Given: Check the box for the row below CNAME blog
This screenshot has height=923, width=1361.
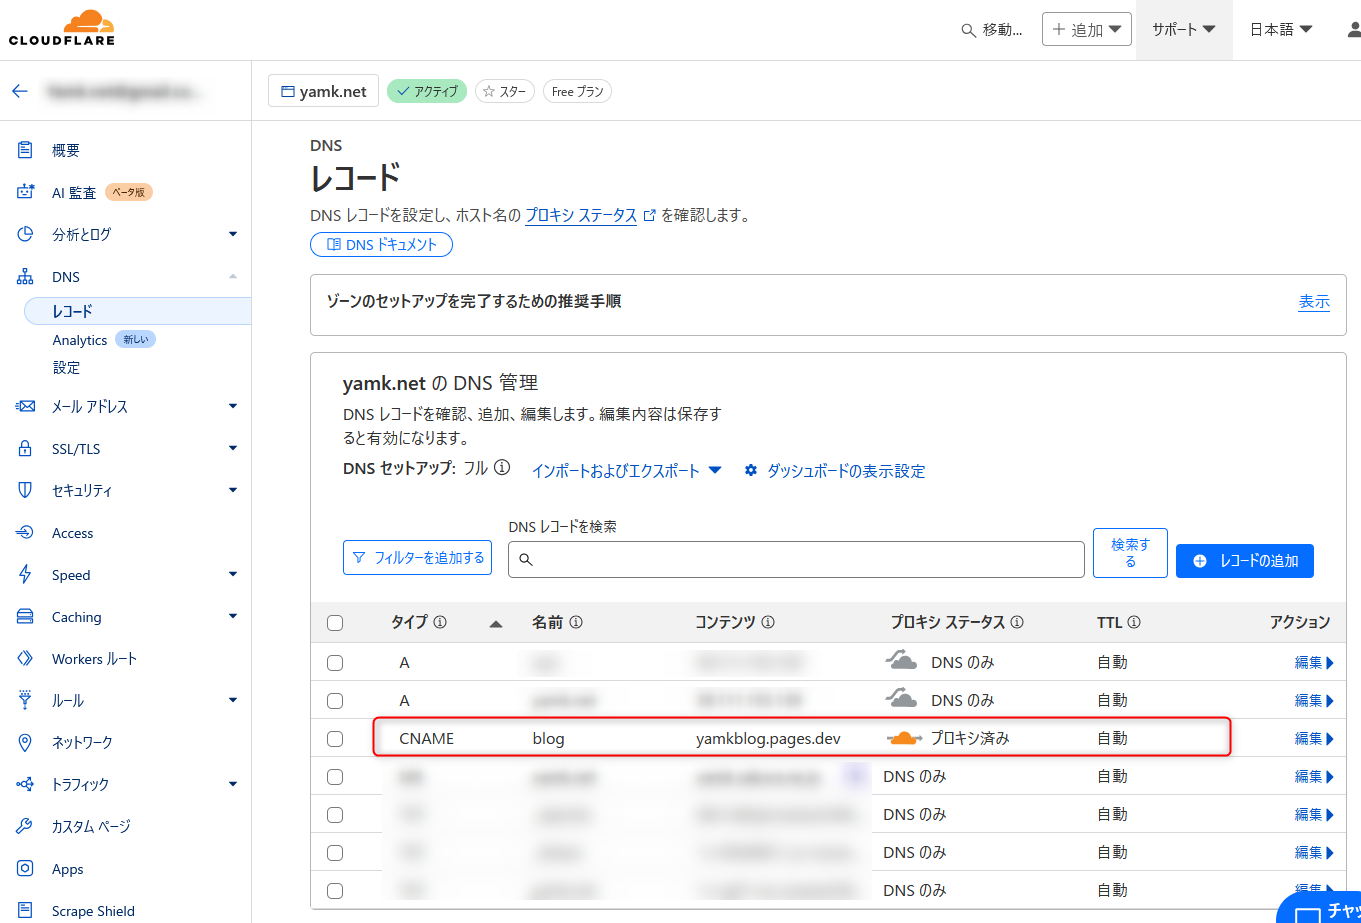Looking at the screenshot, I should (335, 777).
